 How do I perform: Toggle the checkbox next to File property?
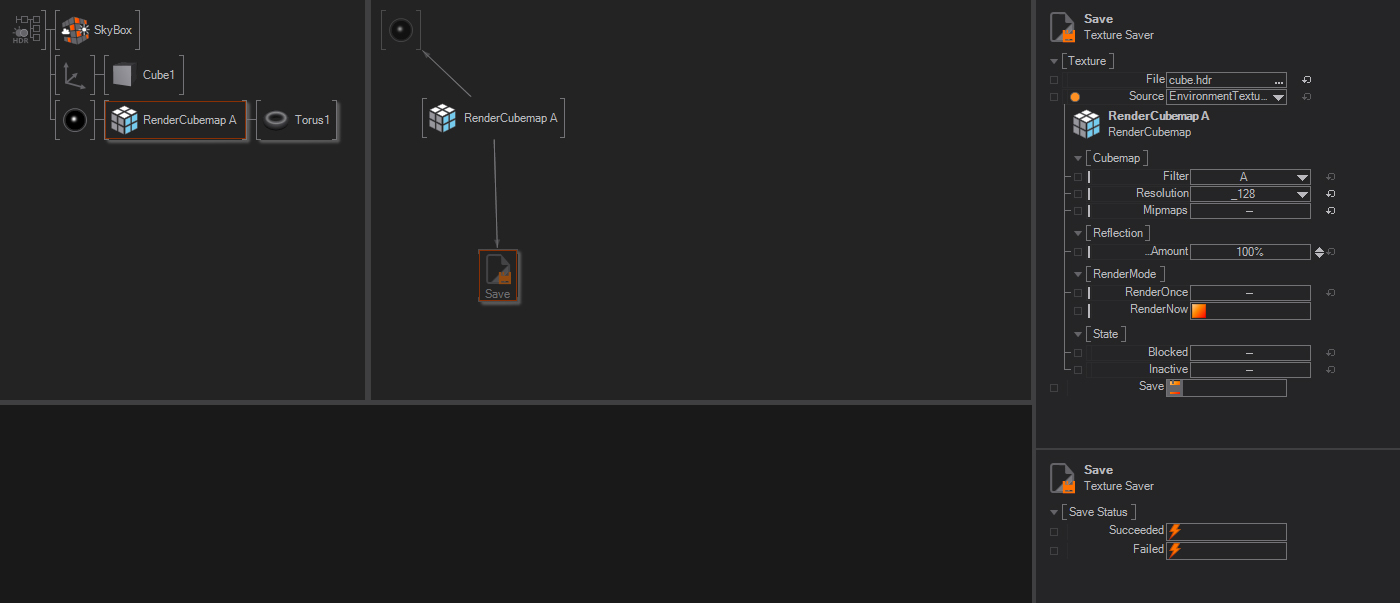pyautogui.click(x=1054, y=80)
